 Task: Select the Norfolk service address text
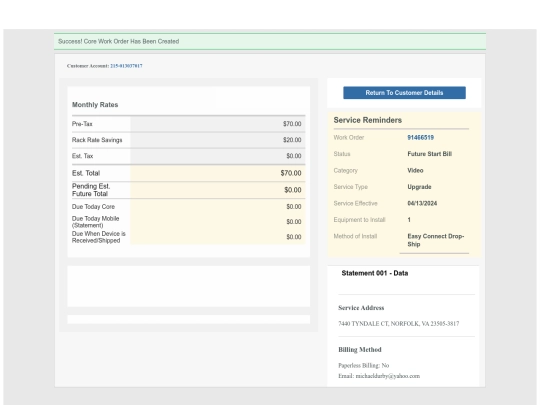398,323
